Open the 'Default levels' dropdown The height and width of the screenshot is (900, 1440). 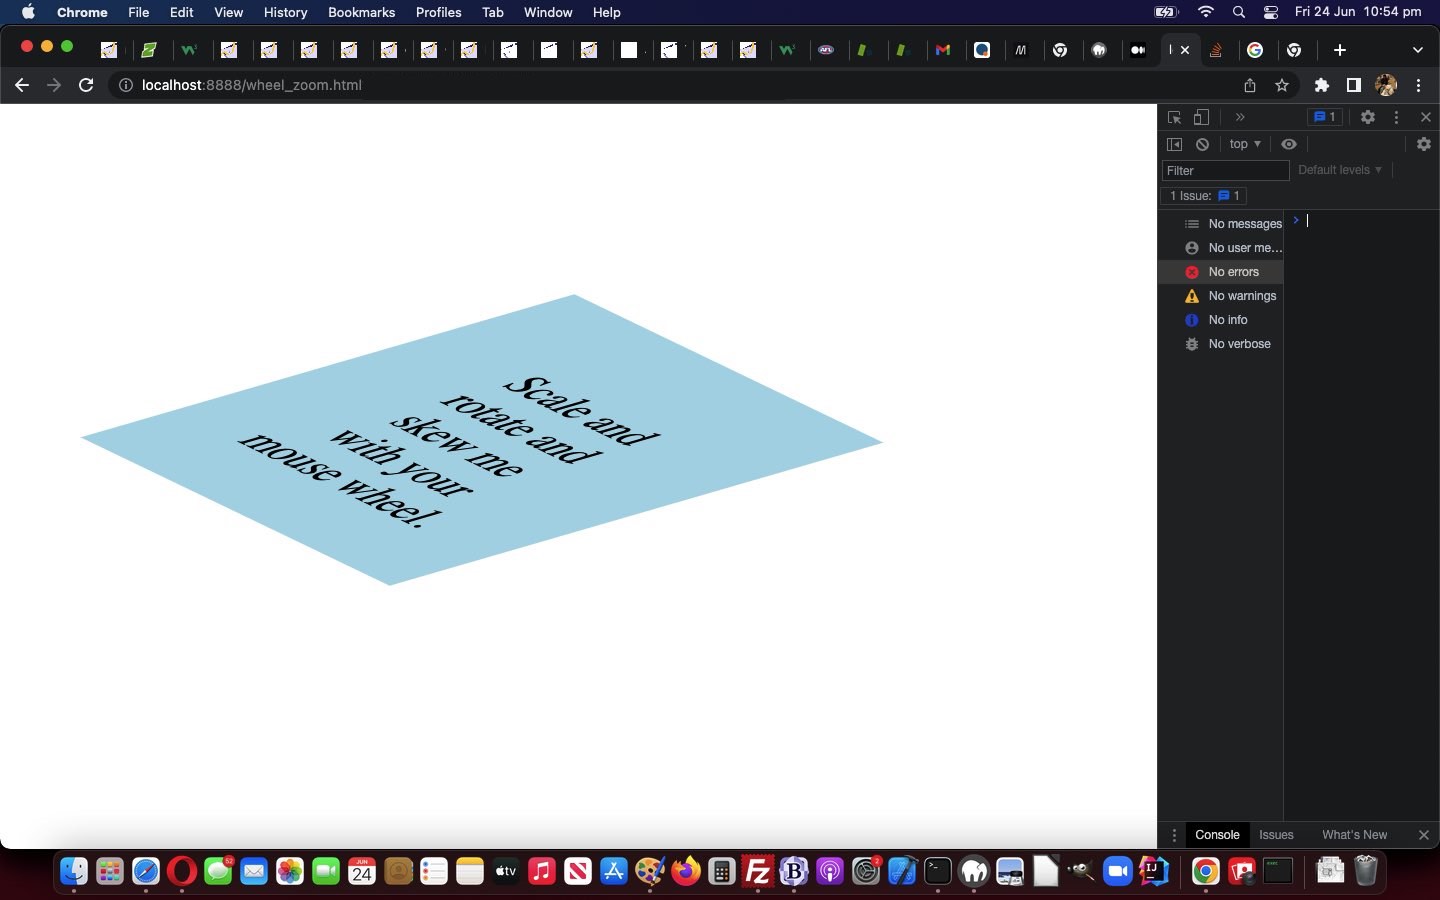tap(1339, 170)
